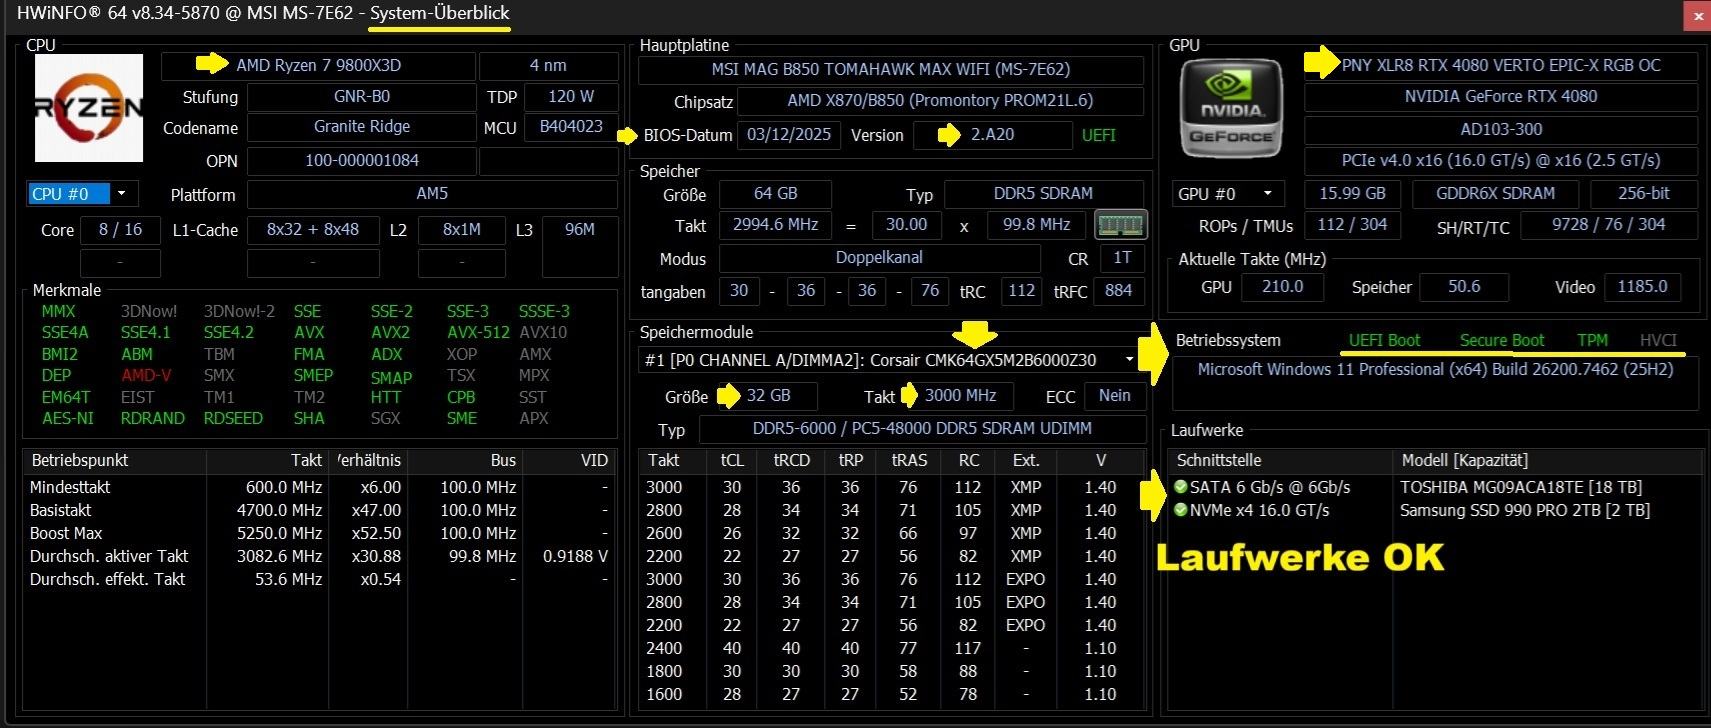The image size is (1711, 728).
Task: Click the Granite Ridge codename value
Action: 362,127
